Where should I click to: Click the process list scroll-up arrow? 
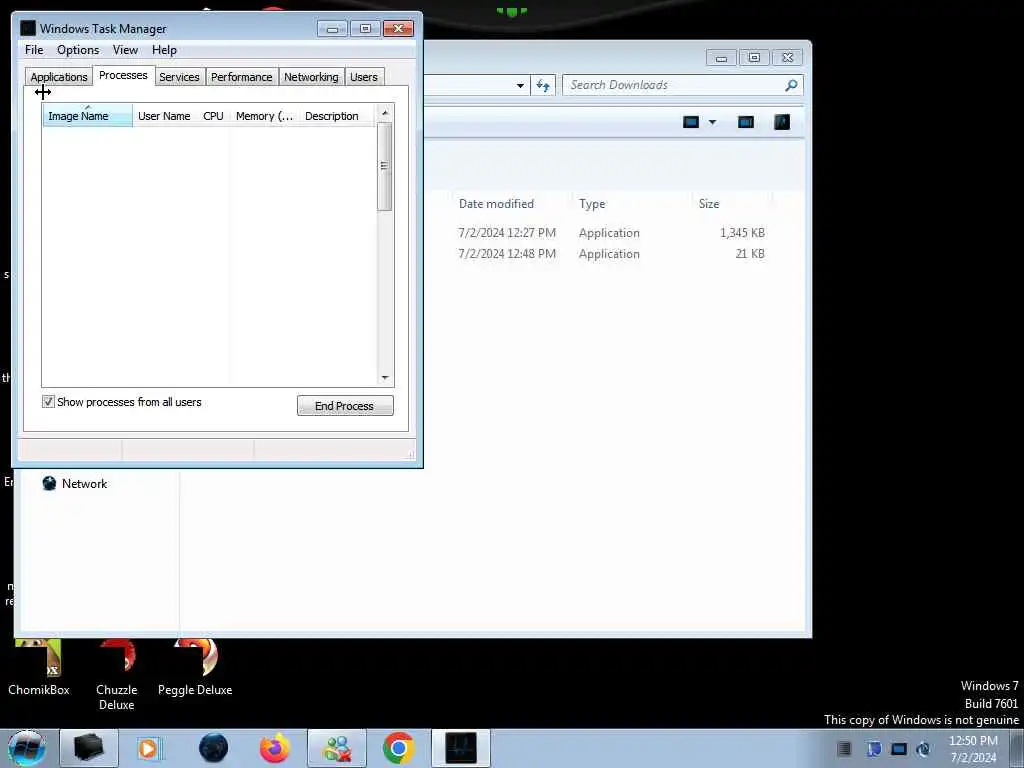385,112
